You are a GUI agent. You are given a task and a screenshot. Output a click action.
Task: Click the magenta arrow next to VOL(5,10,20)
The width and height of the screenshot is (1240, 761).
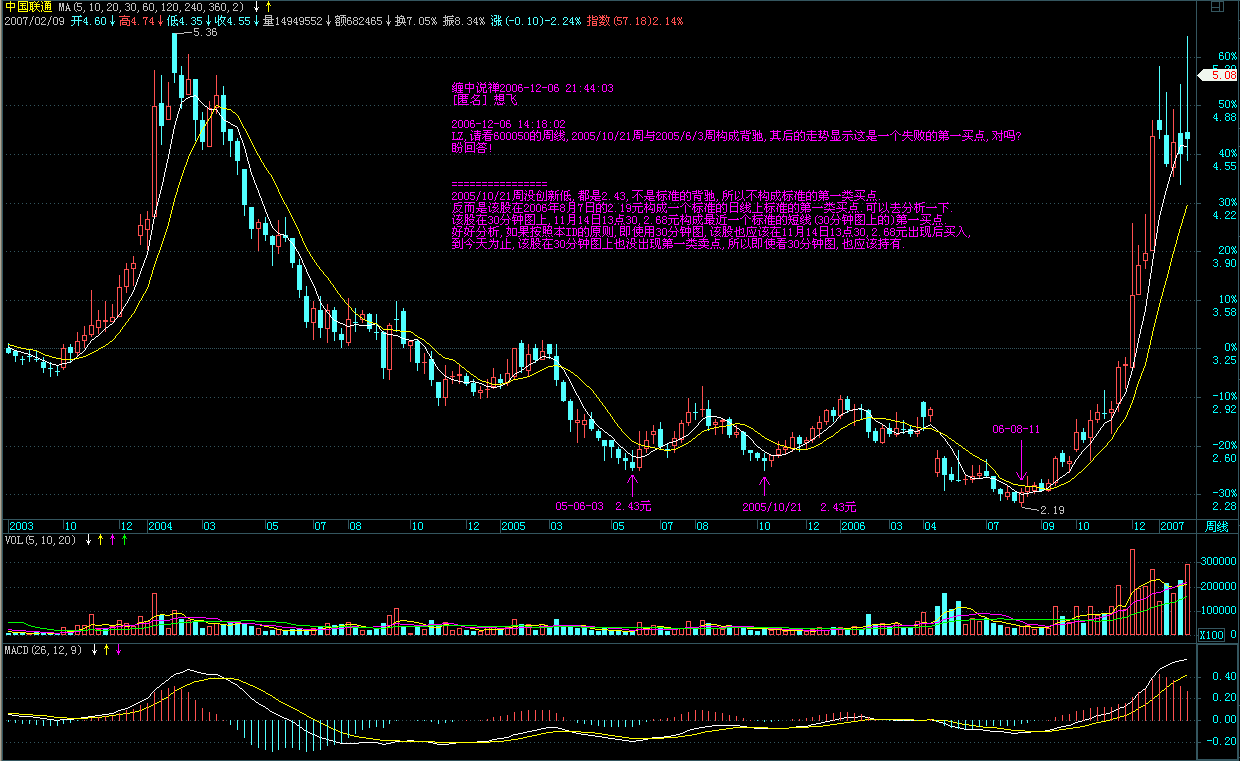coord(112,540)
